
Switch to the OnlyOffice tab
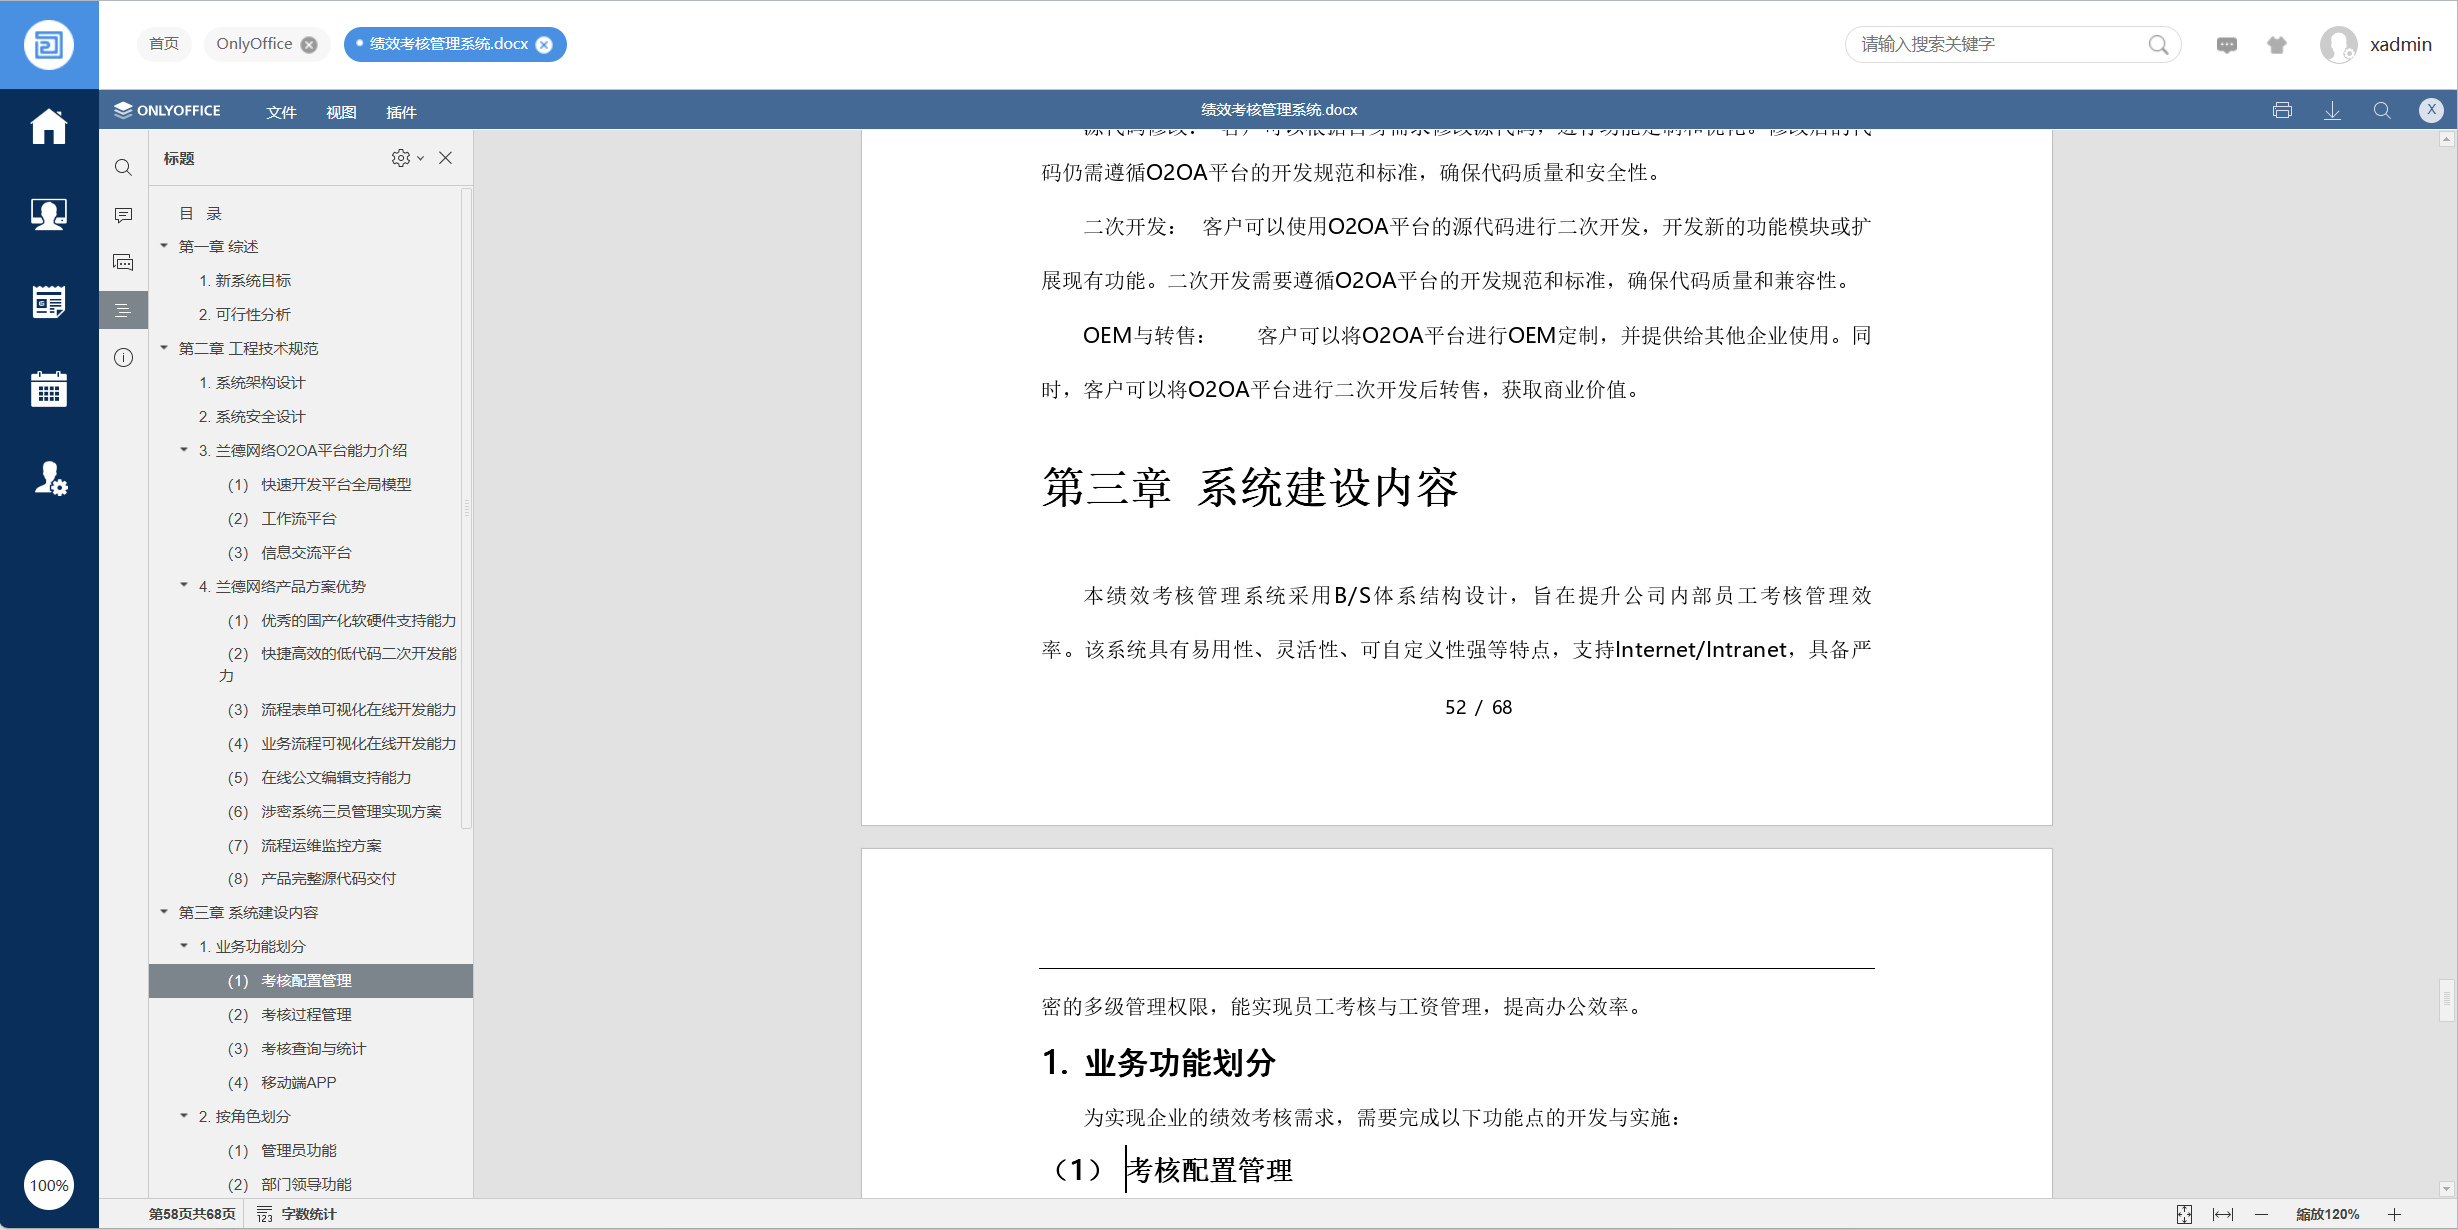coord(254,44)
